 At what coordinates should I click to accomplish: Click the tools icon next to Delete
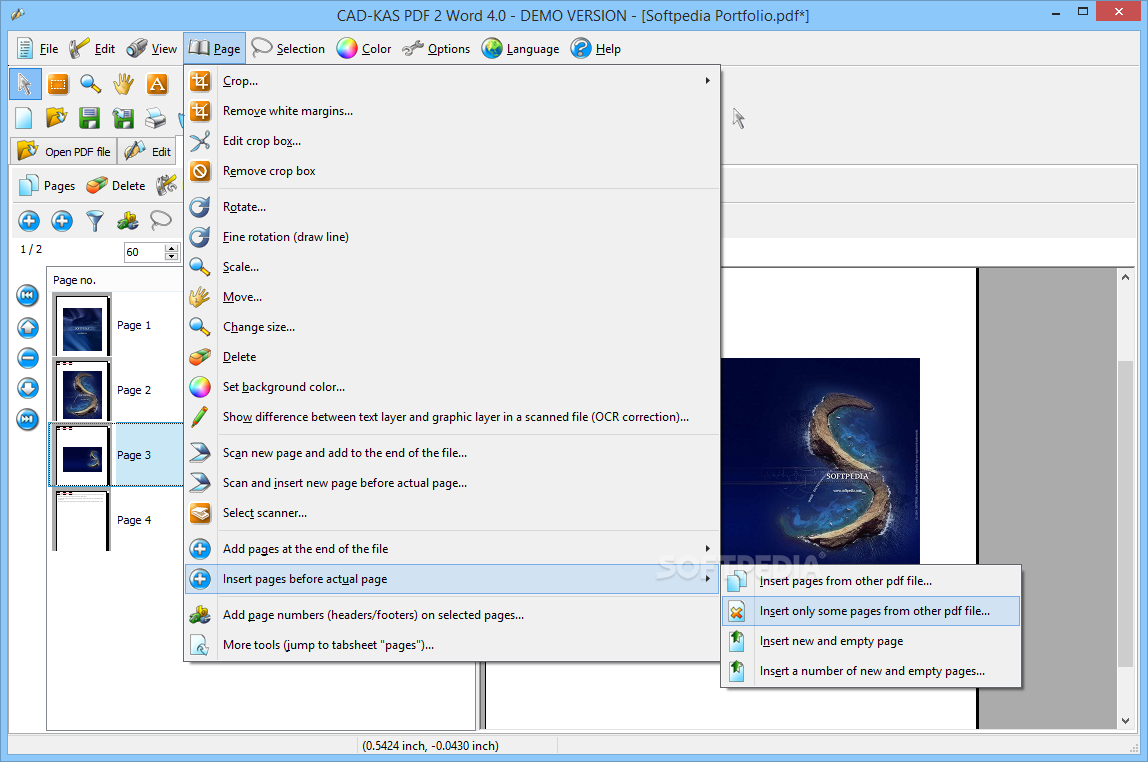pos(167,185)
